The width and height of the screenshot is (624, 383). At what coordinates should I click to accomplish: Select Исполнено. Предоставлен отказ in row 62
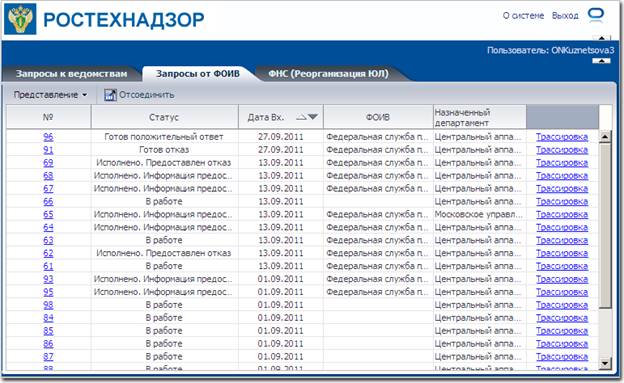point(164,253)
